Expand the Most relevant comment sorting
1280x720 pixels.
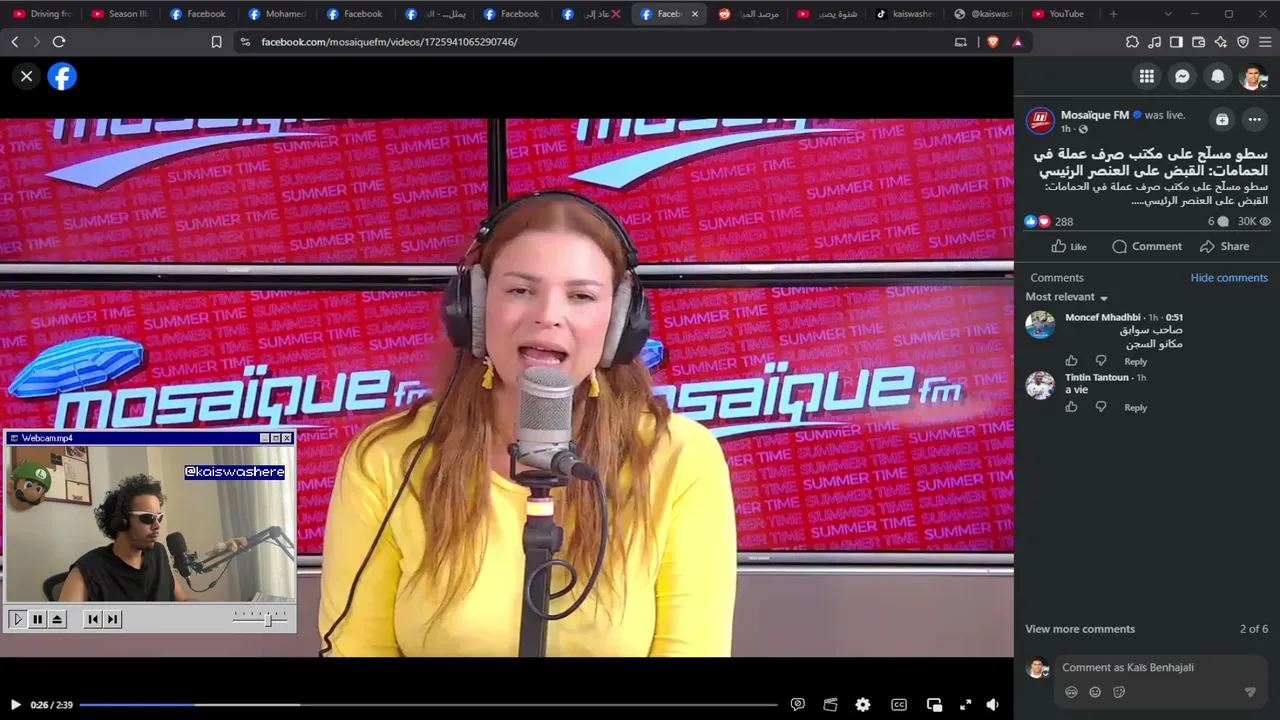[1067, 297]
